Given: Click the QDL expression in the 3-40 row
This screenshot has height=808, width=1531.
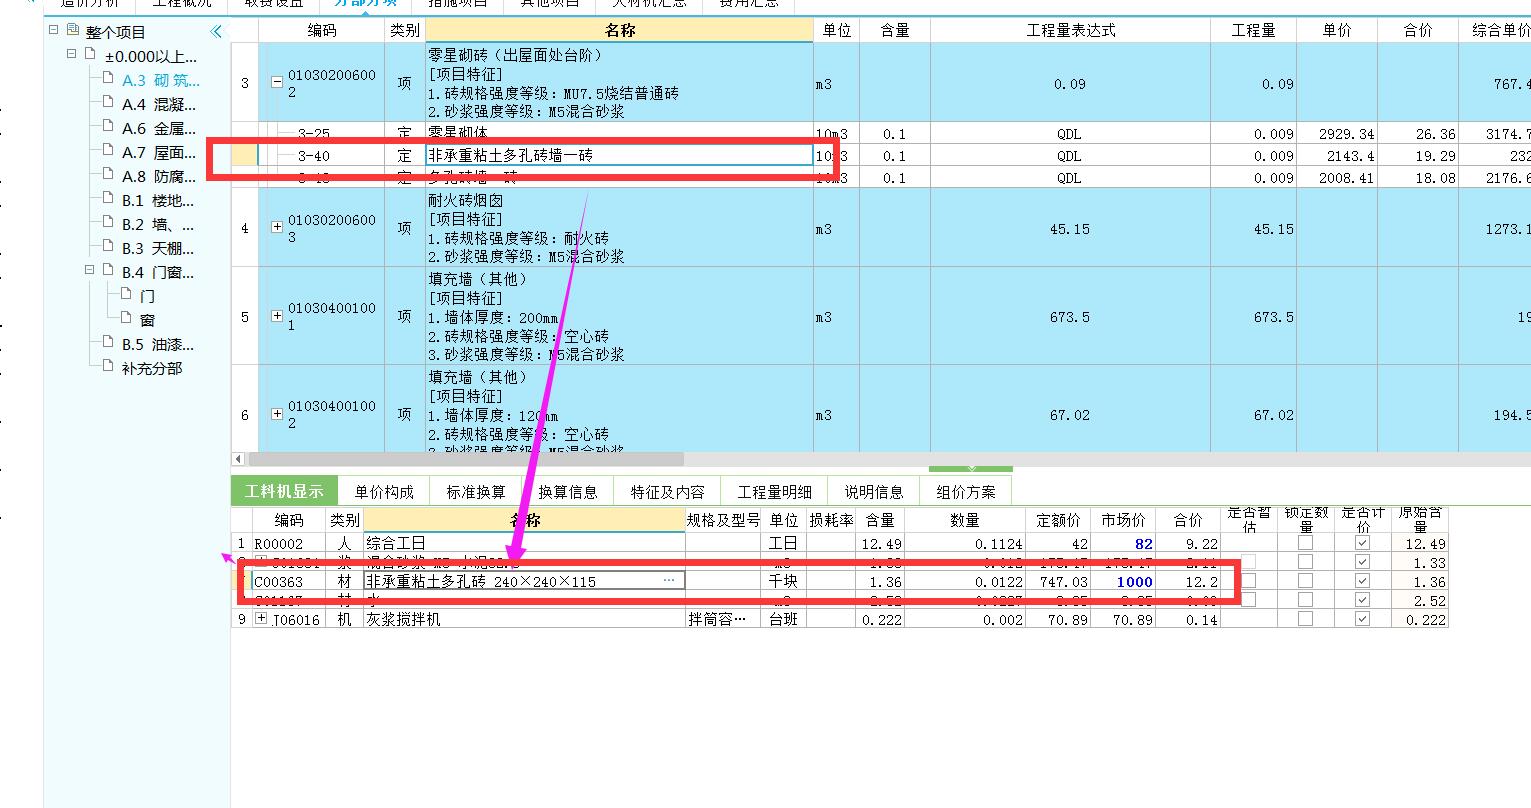Looking at the screenshot, I should click(1069, 155).
